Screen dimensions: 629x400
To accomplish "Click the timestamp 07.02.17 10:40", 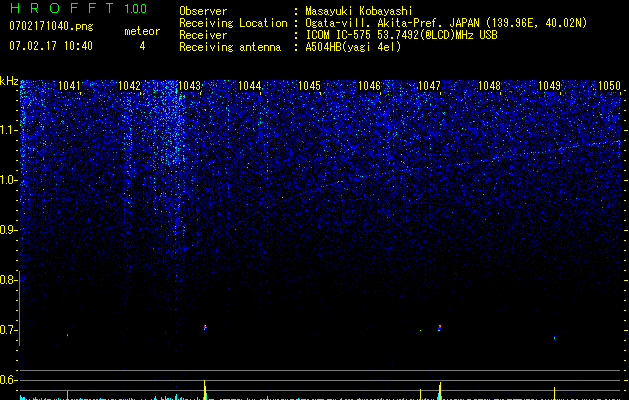I will 51,46.
